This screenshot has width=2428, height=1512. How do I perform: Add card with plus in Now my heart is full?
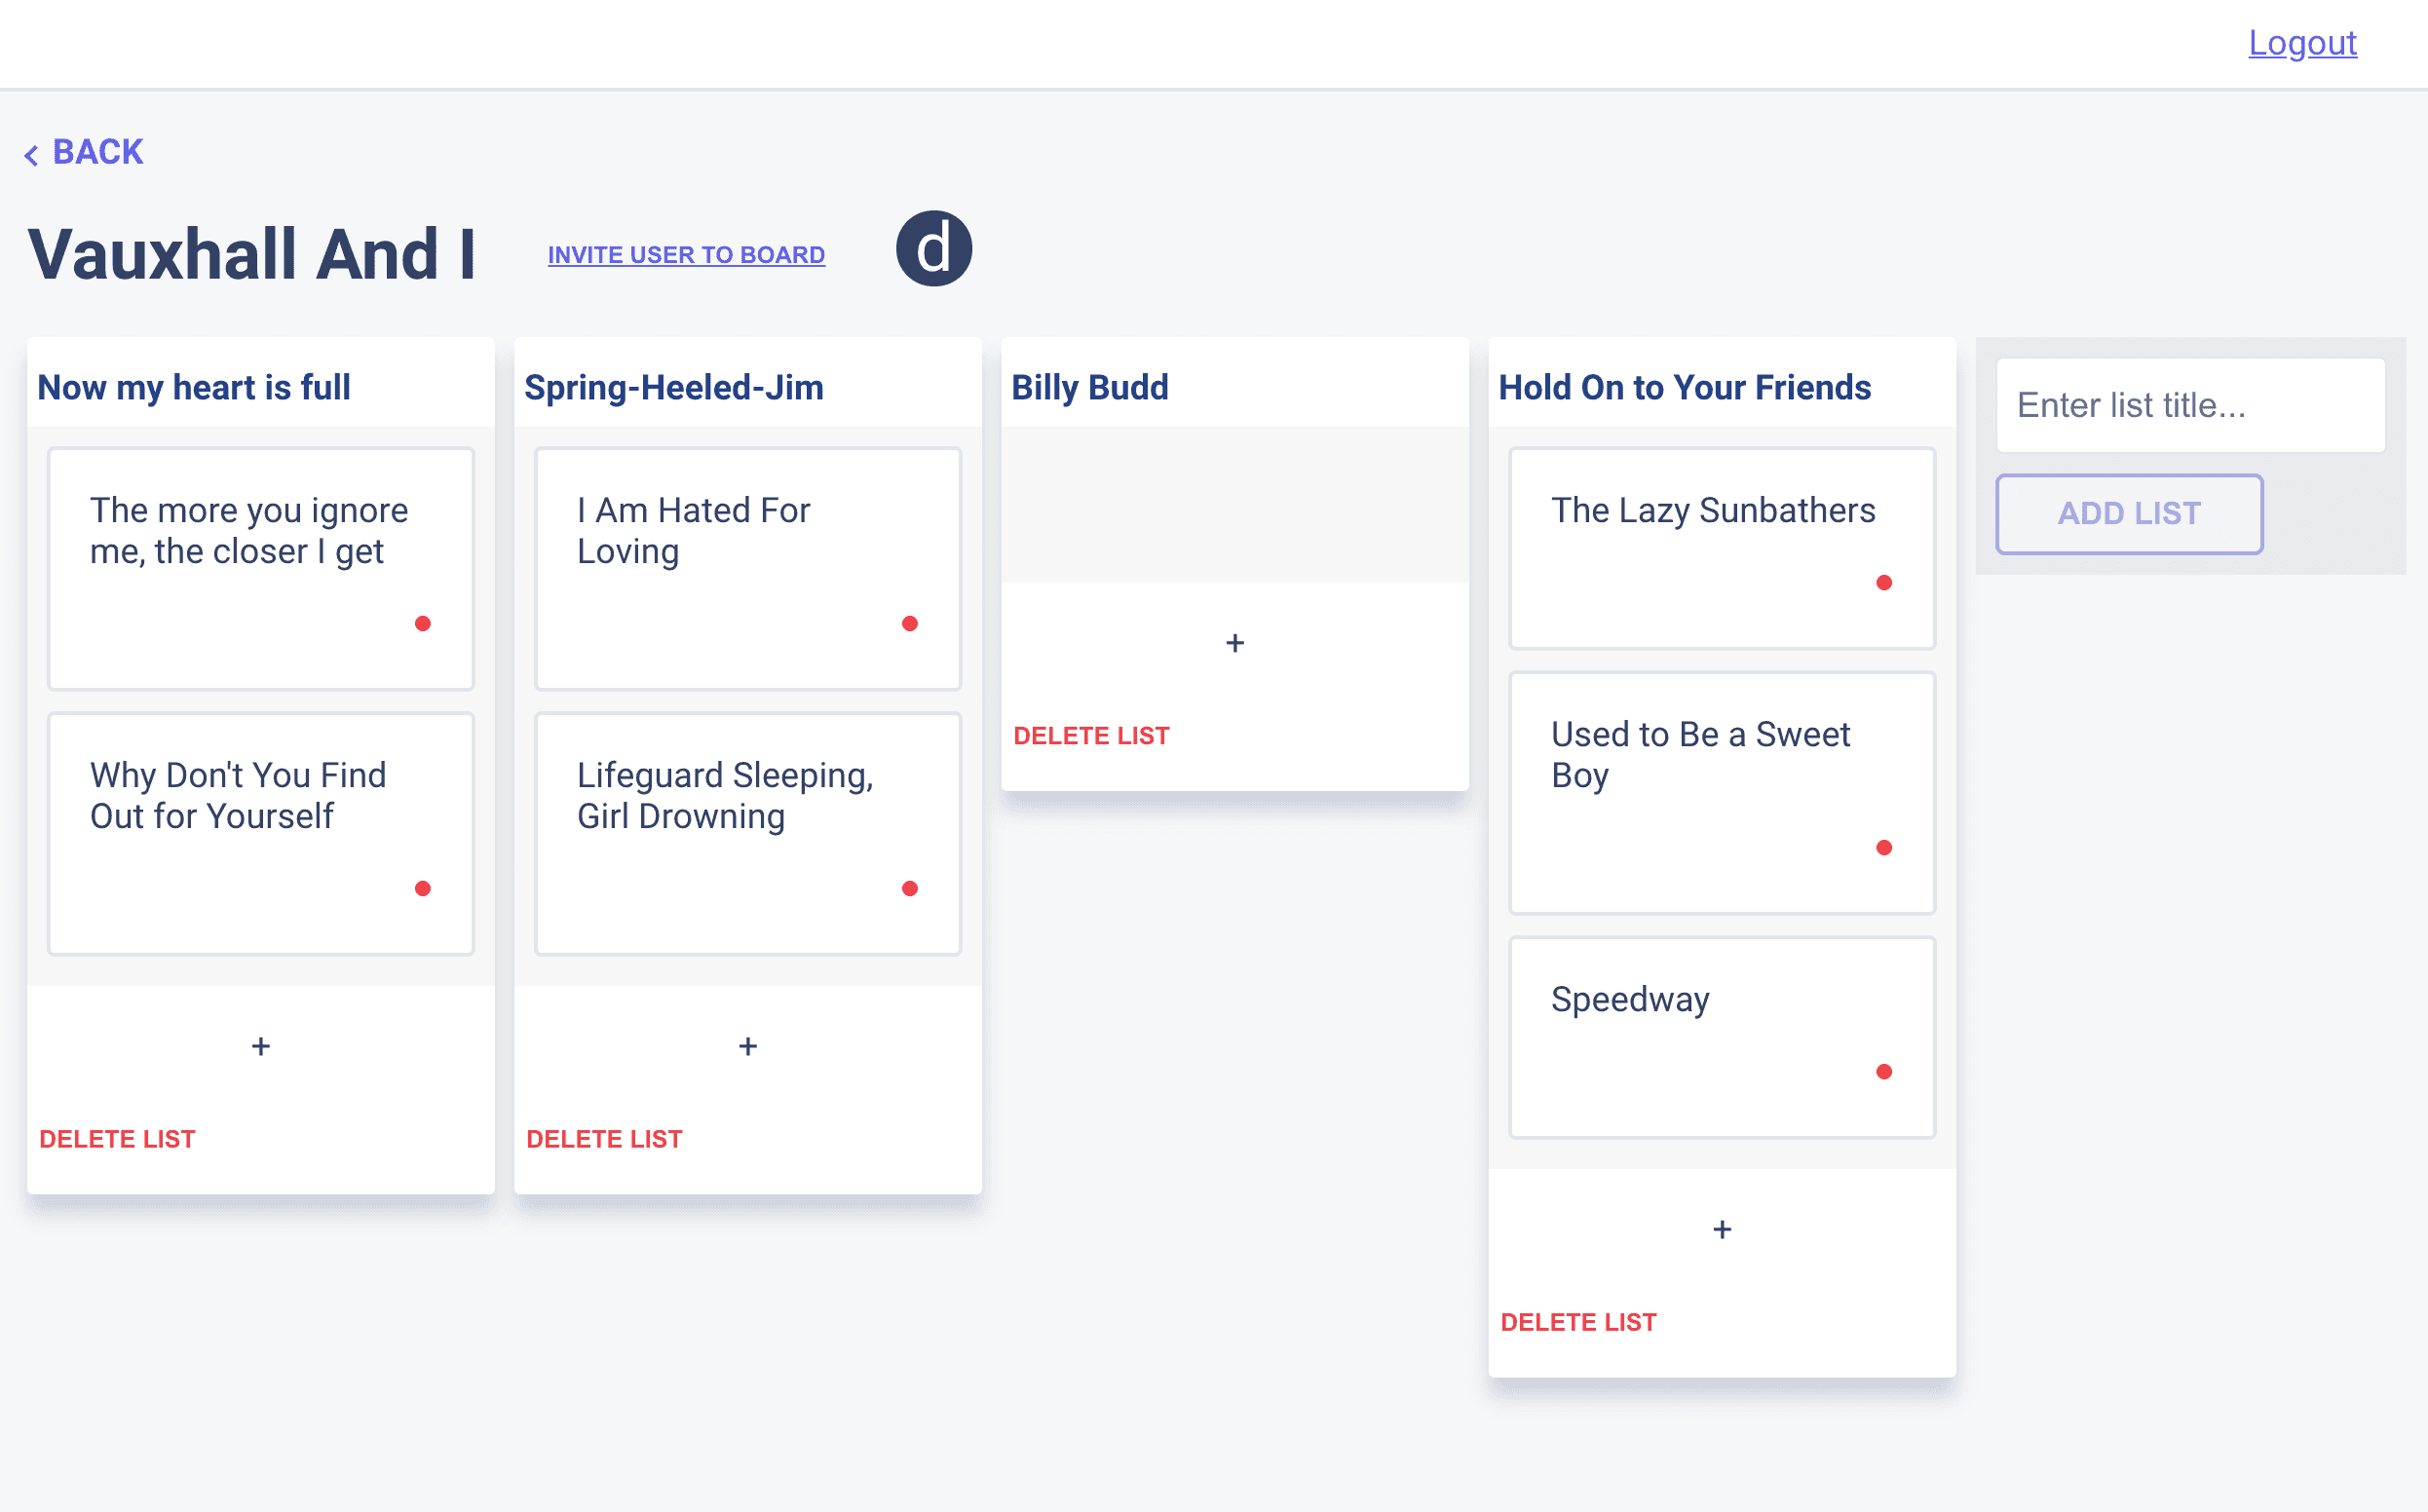(x=261, y=1047)
